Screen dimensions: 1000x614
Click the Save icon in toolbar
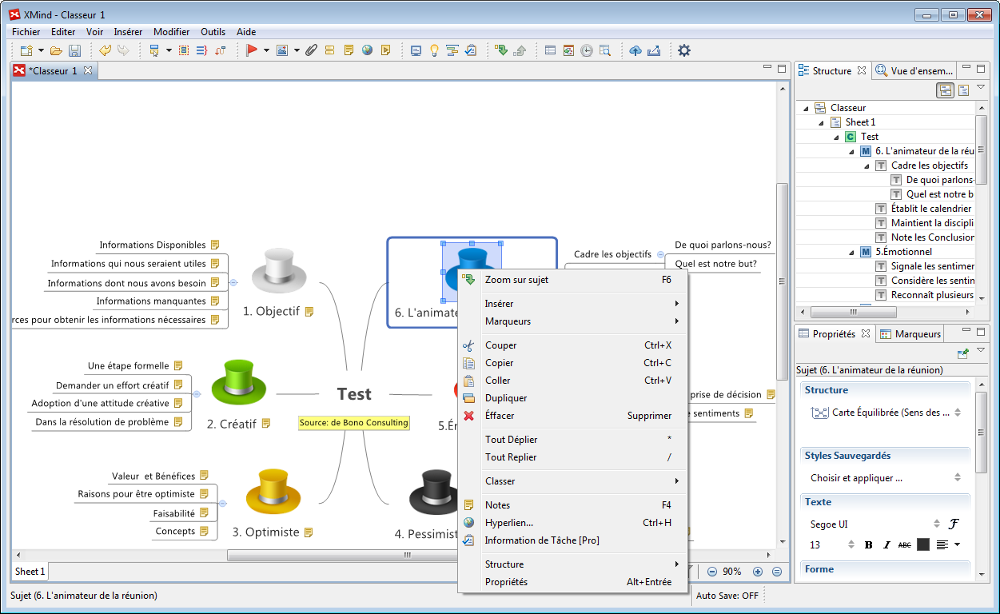pos(74,50)
